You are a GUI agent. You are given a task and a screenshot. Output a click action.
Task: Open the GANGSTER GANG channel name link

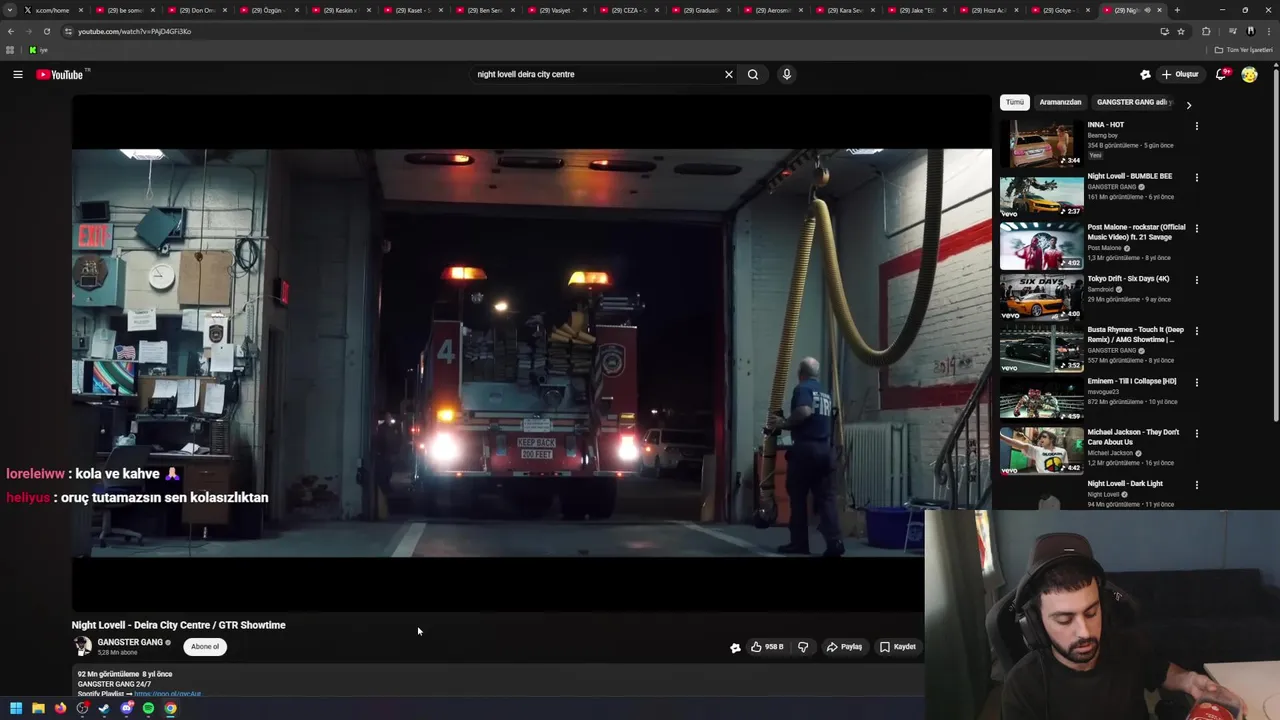tap(130, 643)
